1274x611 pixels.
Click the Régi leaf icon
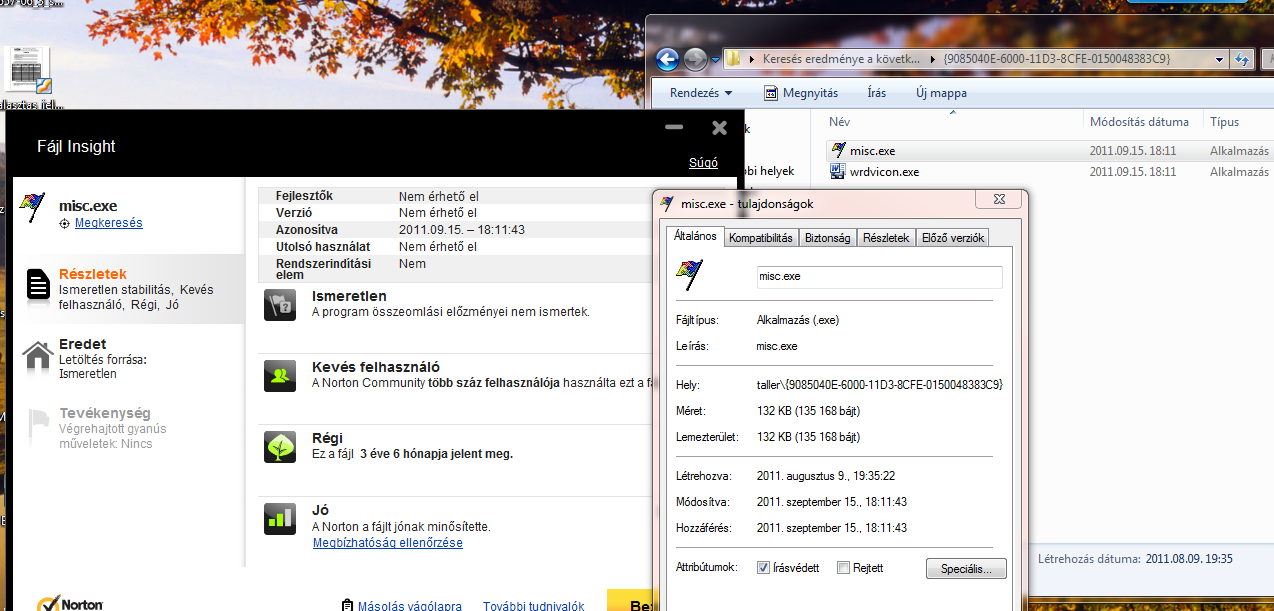(x=280, y=446)
